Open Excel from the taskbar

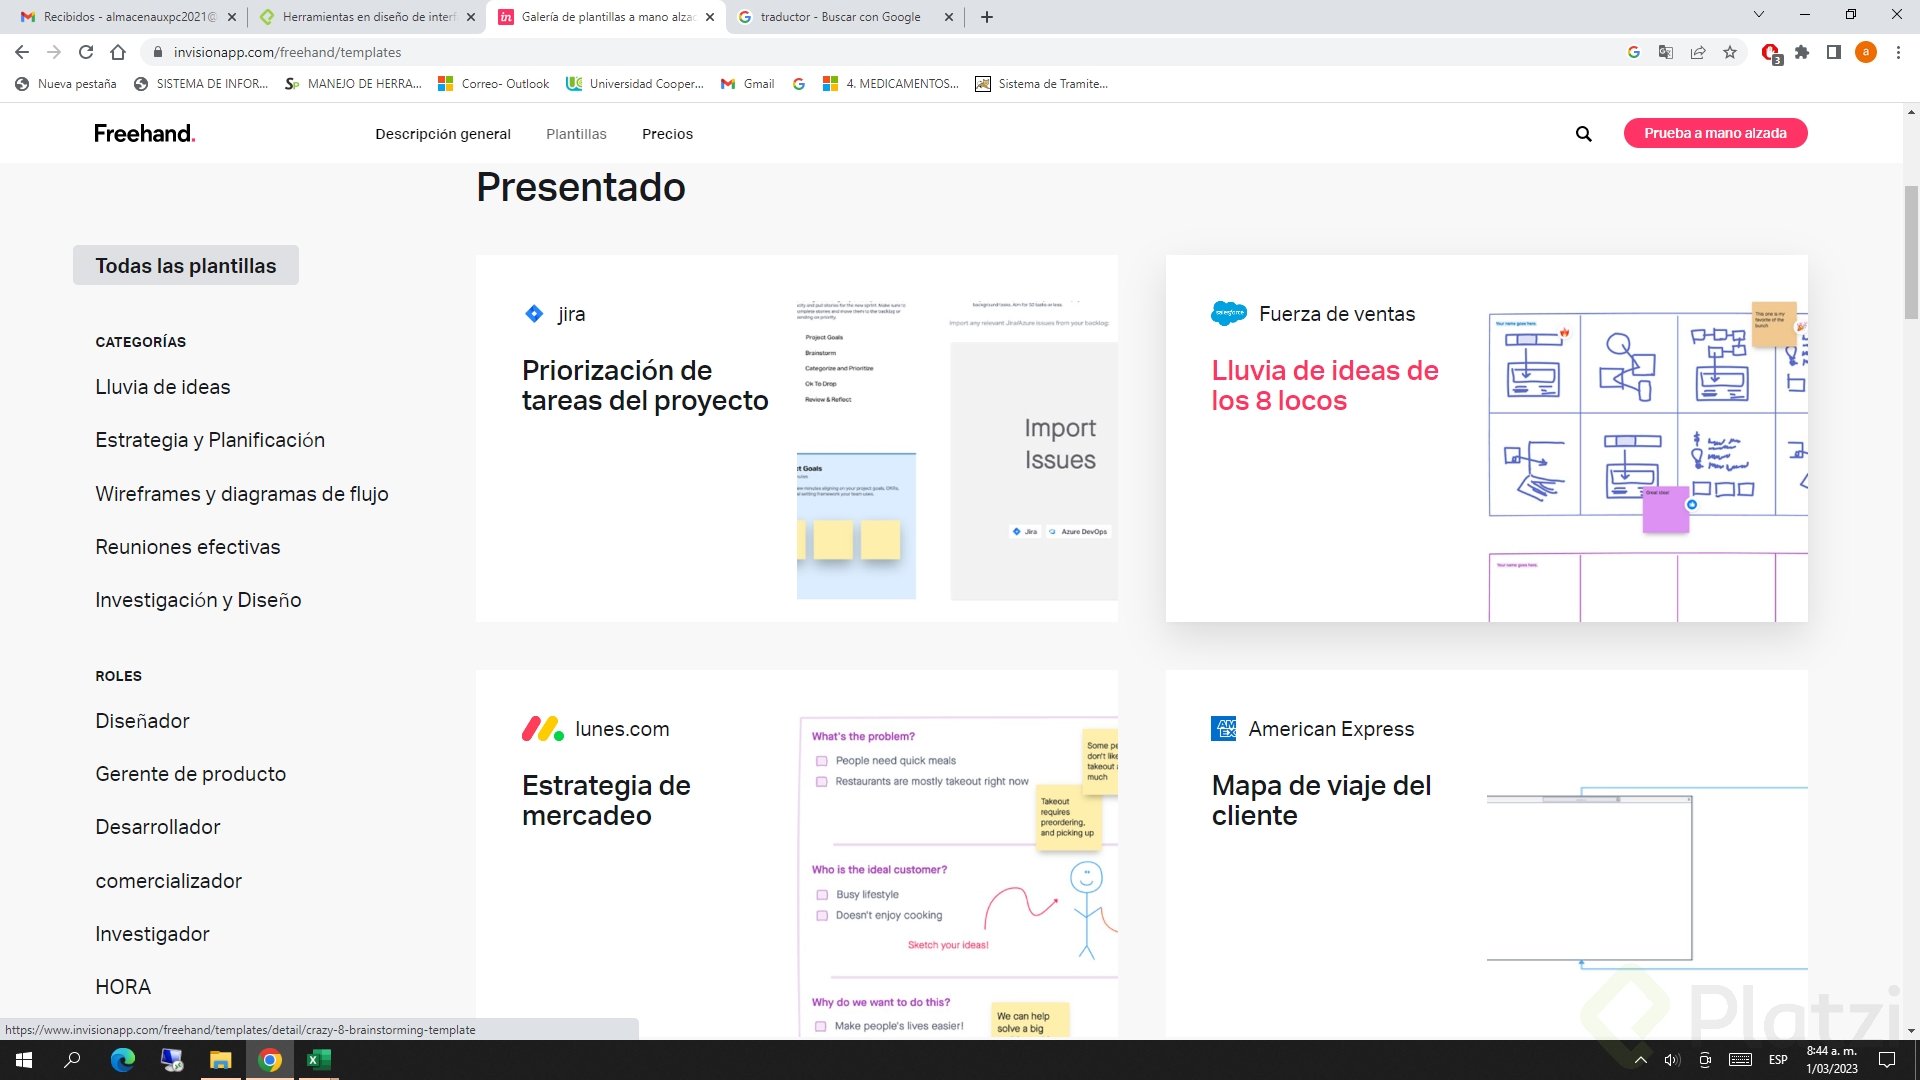(318, 1061)
